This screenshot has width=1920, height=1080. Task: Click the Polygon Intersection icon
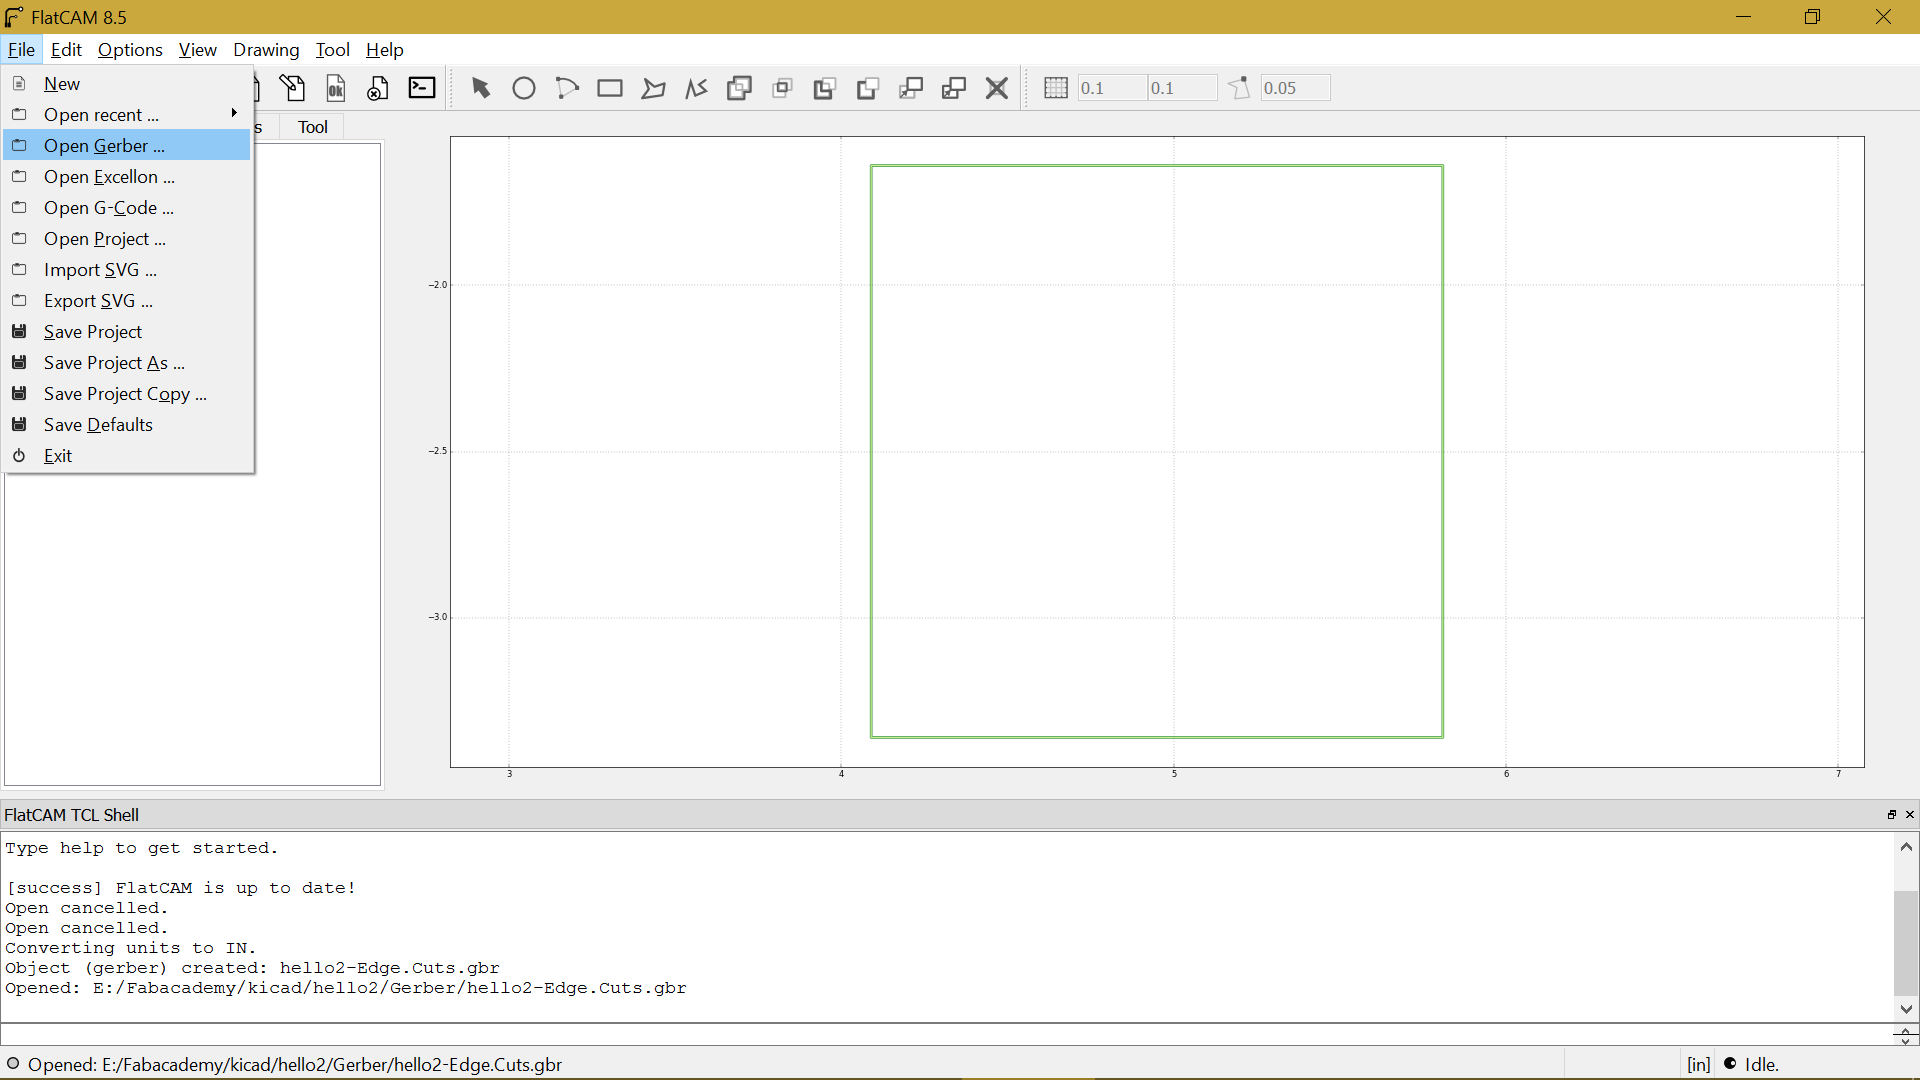click(782, 88)
